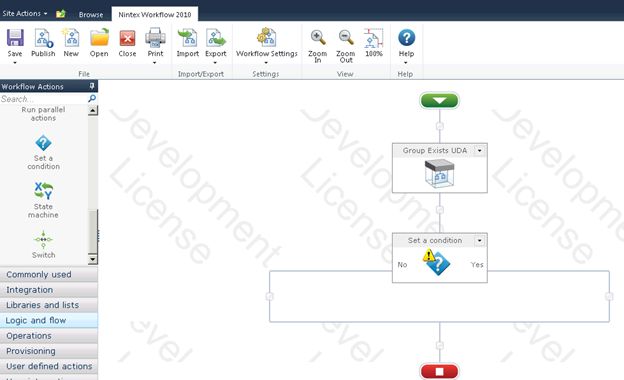Viewport: 624px width, 380px height.
Task: Click the Group Exists UDA title
Action: [x=435, y=150]
